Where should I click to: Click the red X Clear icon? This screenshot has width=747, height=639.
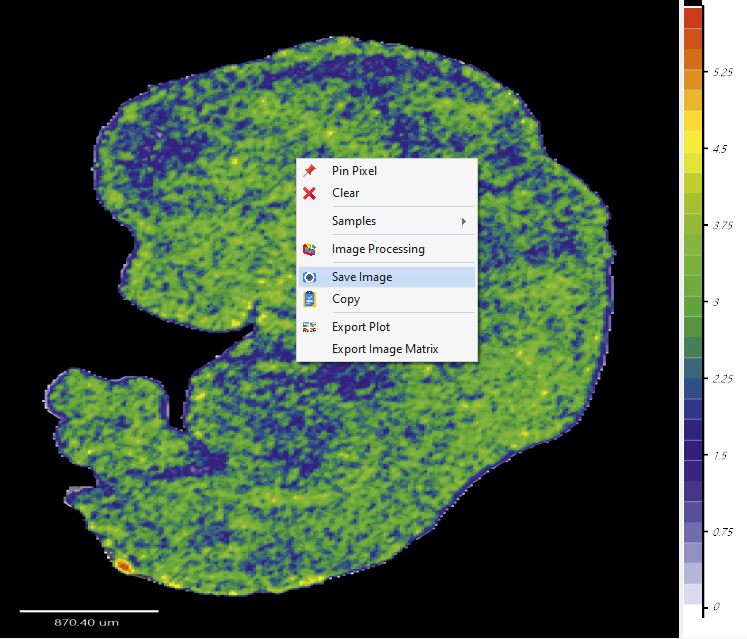pyautogui.click(x=310, y=193)
